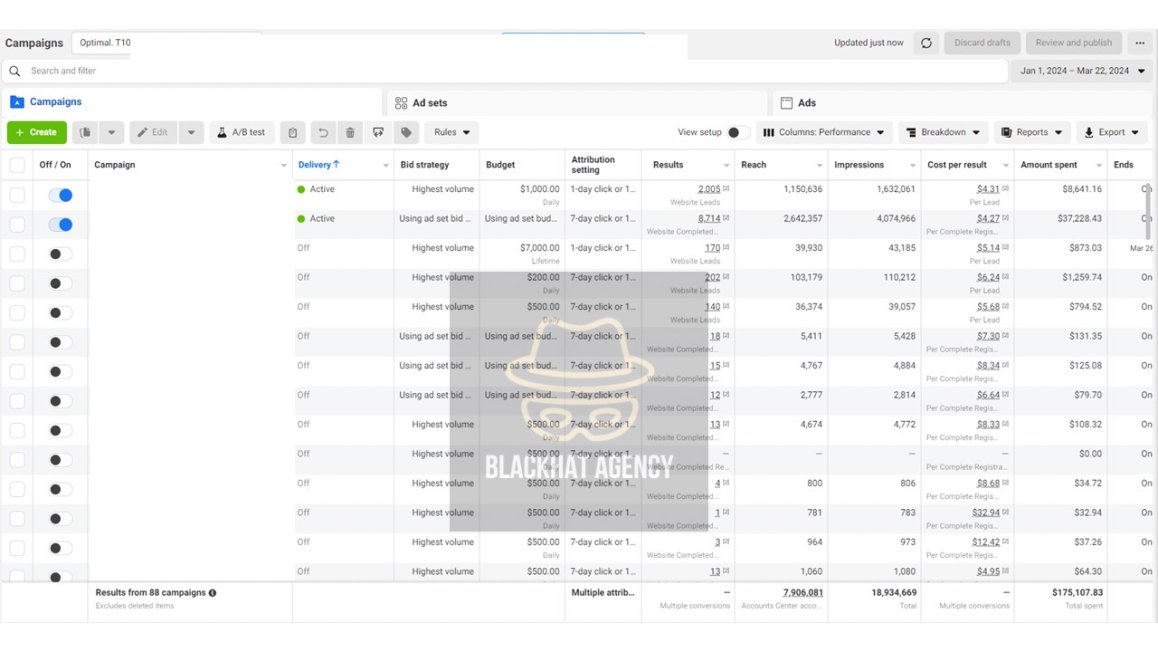This screenshot has width=1158, height=652.
Task: Click the clipboard copy icon in toolbar
Action: (292, 132)
